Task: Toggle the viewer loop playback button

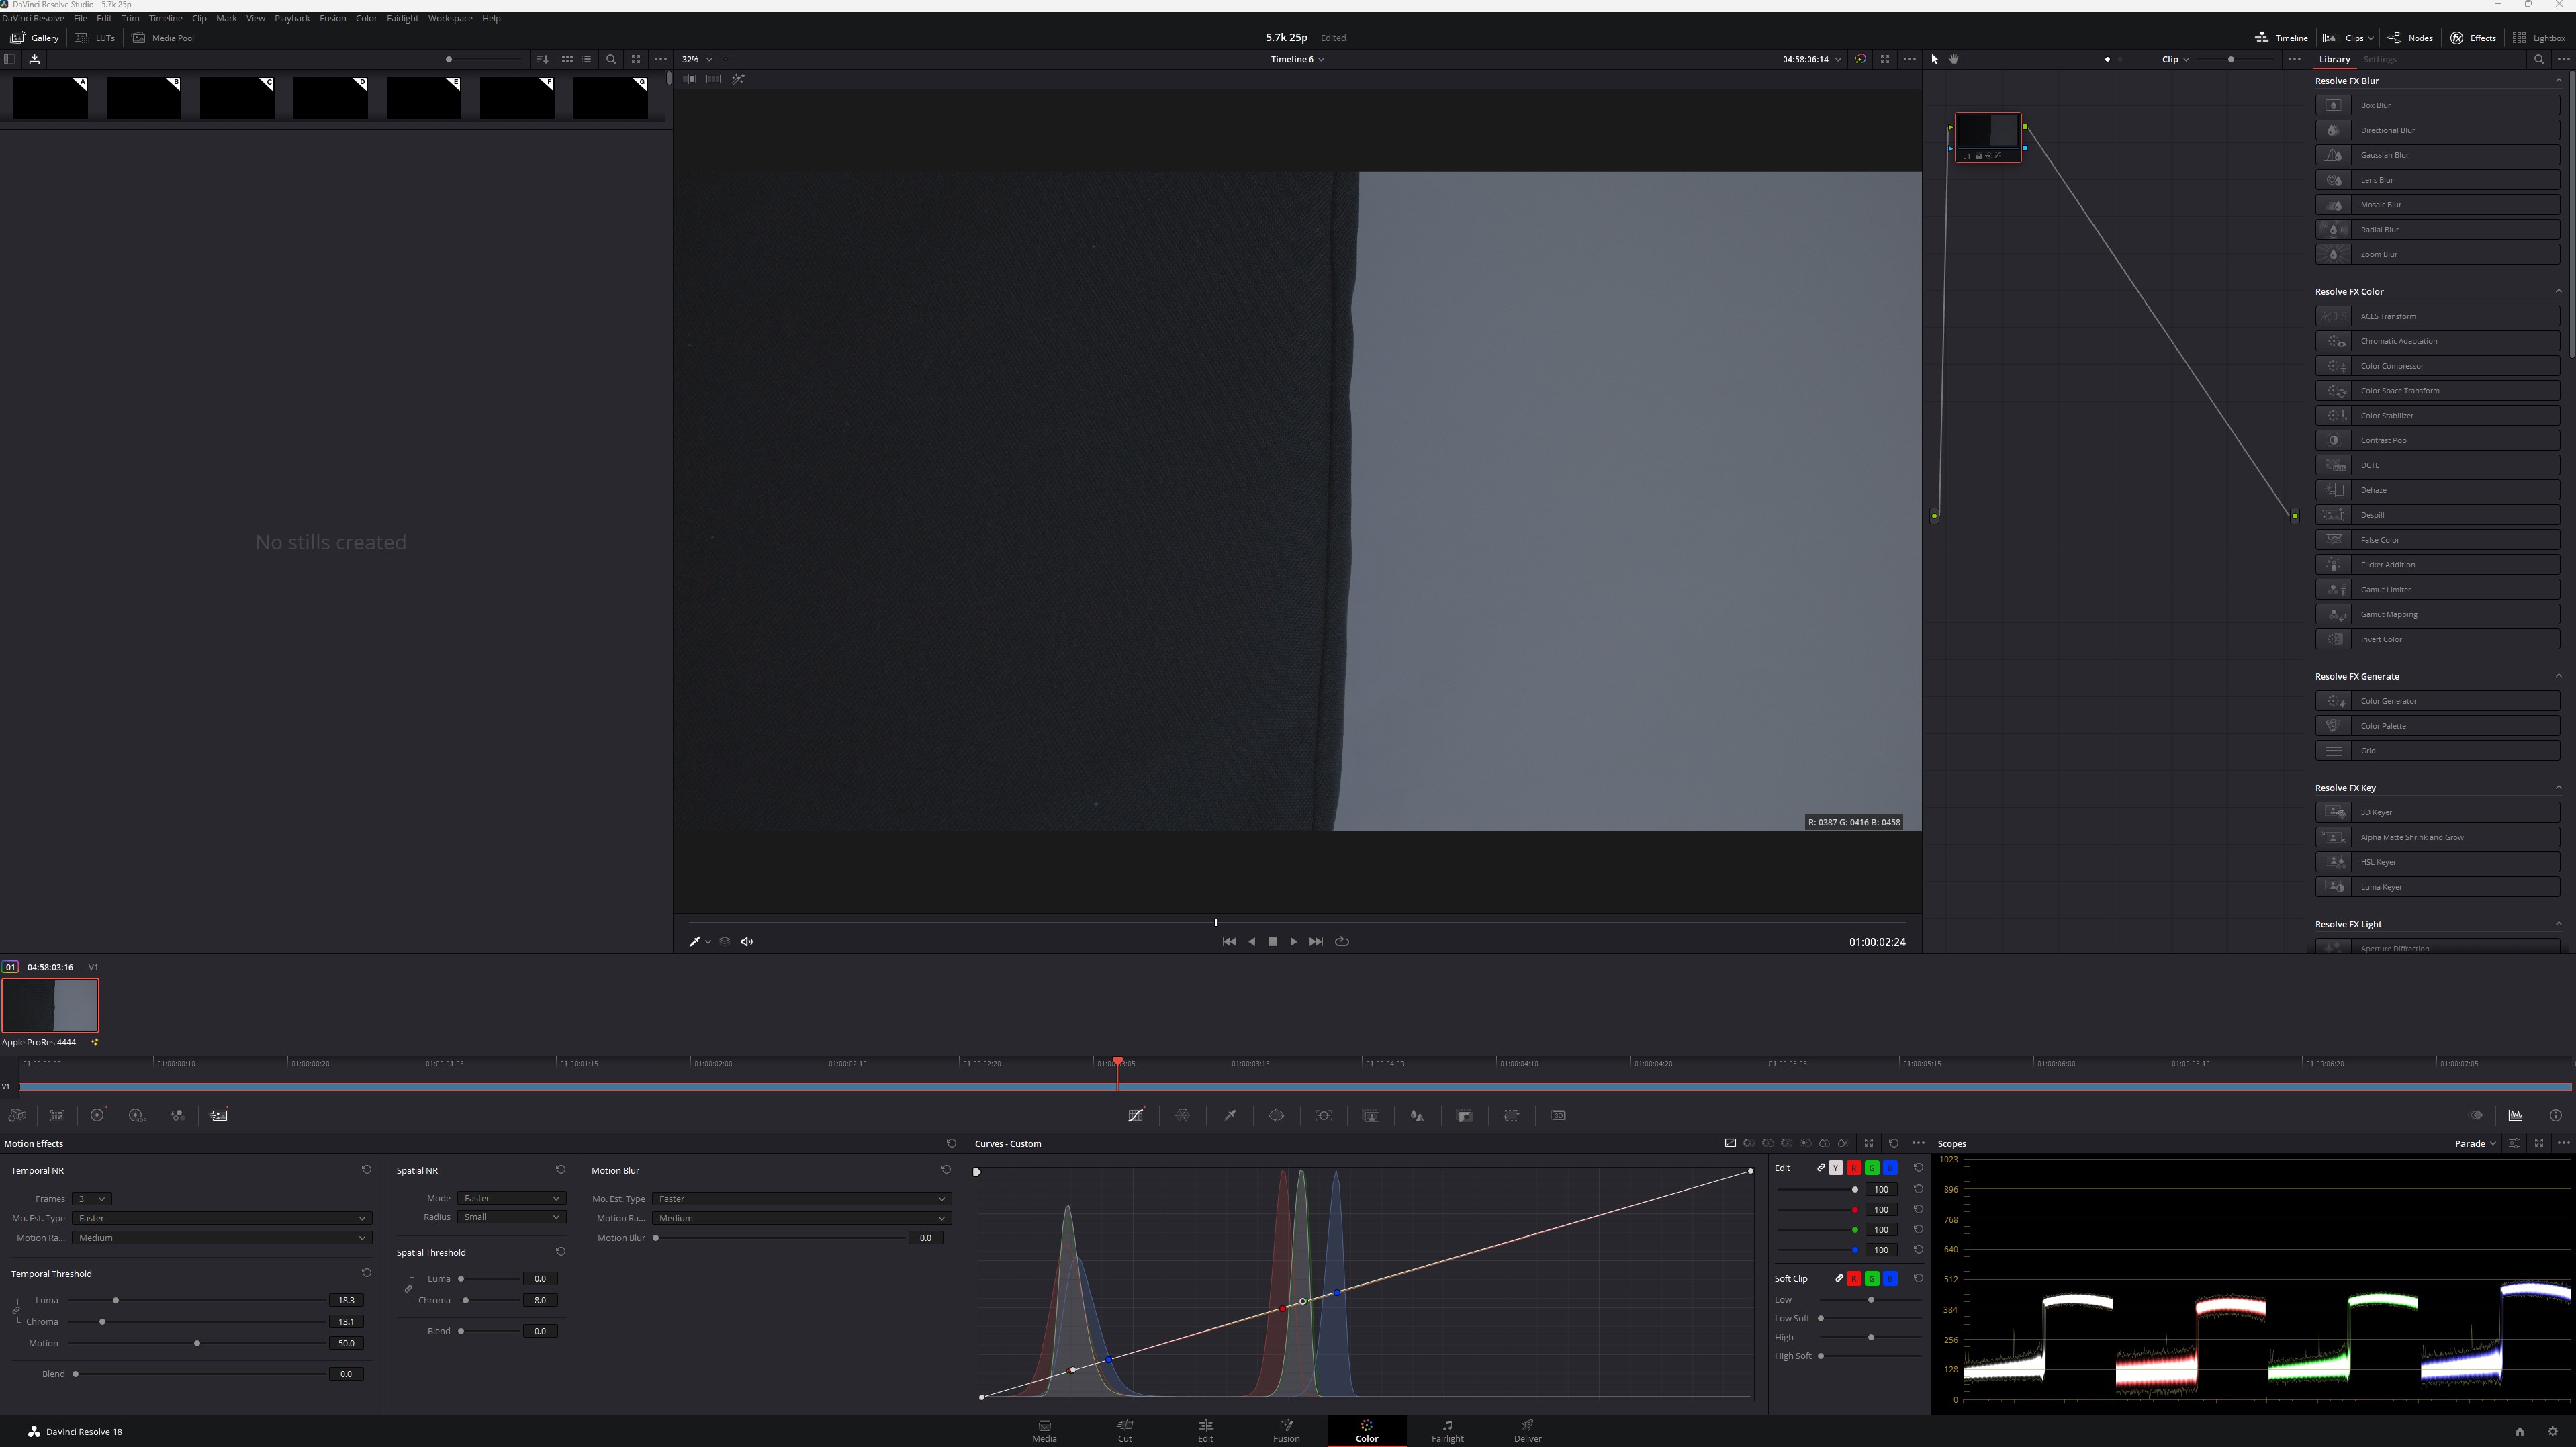Action: click(1342, 941)
